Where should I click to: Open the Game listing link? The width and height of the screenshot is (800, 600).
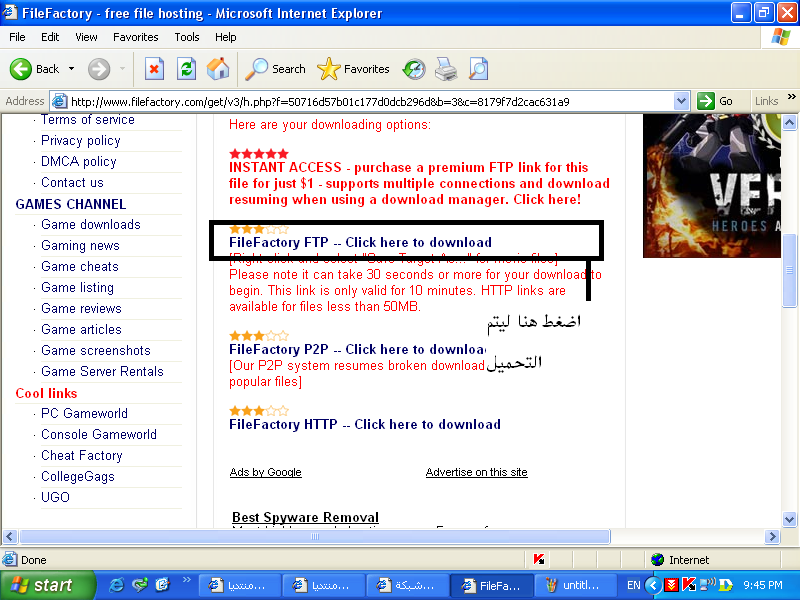(77, 287)
